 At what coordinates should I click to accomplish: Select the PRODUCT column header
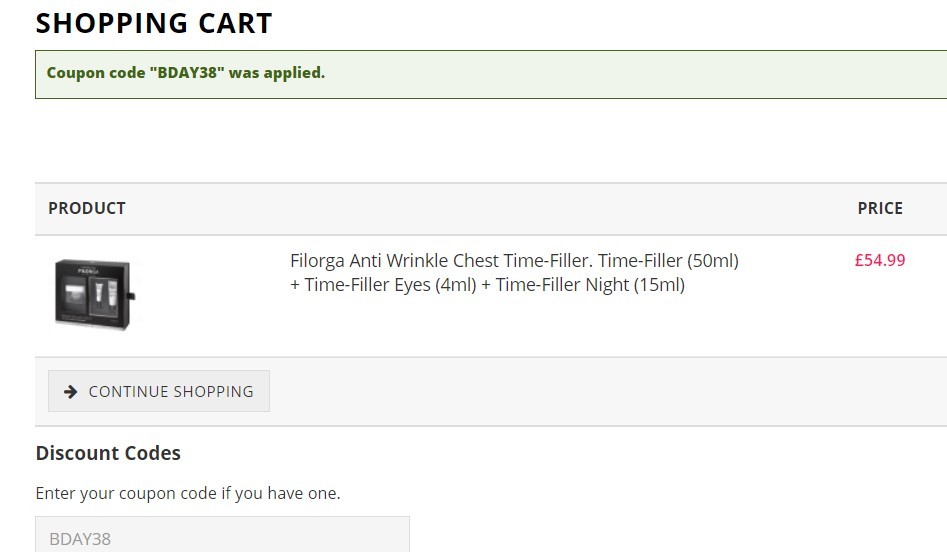click(x=87, y=208)
